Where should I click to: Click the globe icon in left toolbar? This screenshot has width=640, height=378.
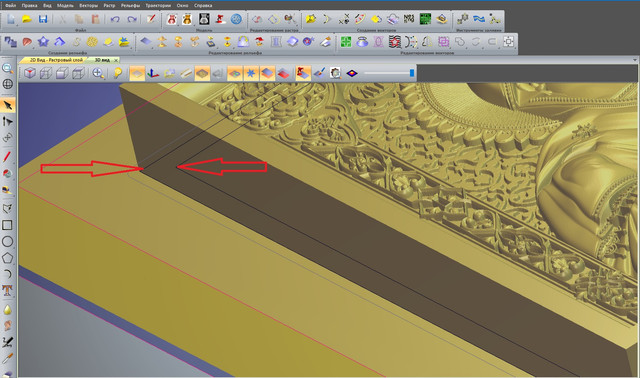(7, 84)
